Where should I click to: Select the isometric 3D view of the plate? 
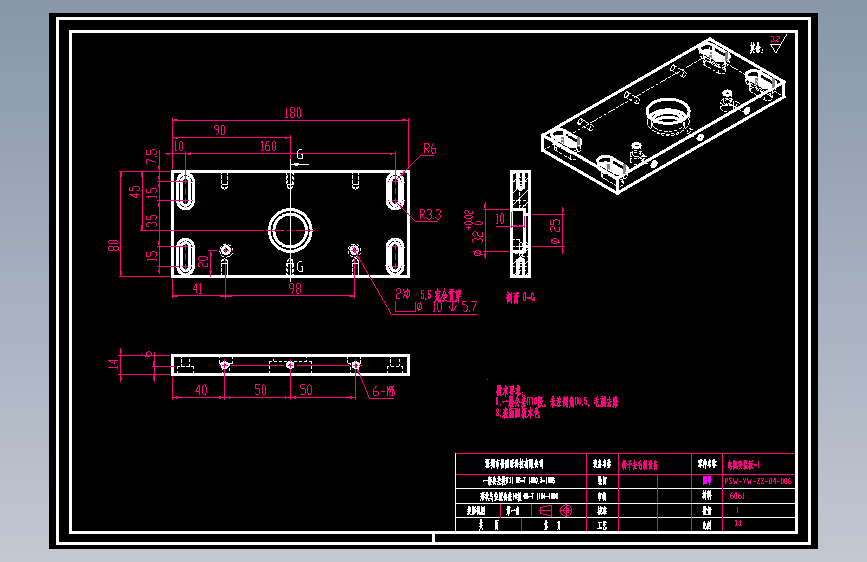click(664, 116)
